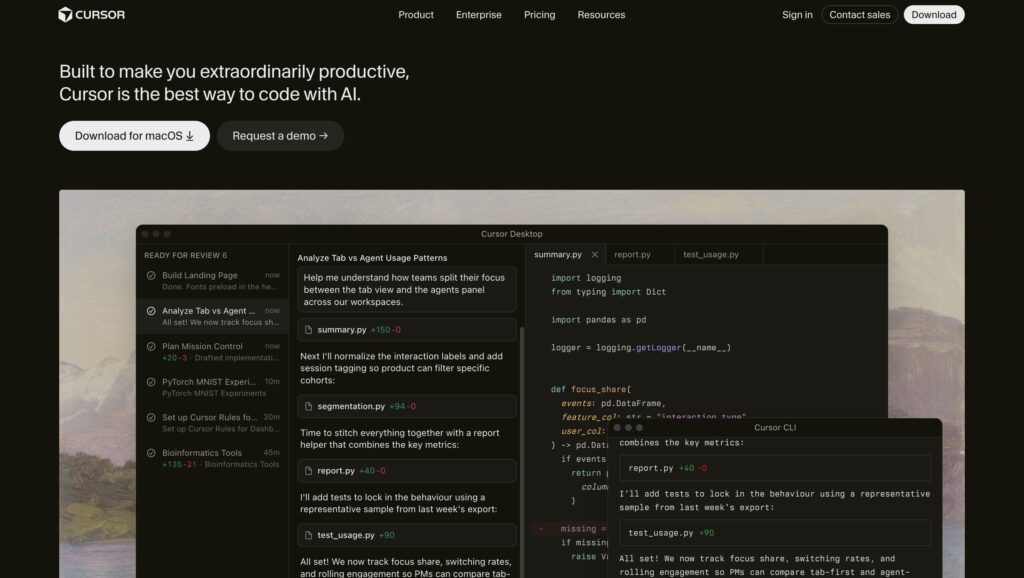Click the file icon next to segmentation.py

point(308,406)
